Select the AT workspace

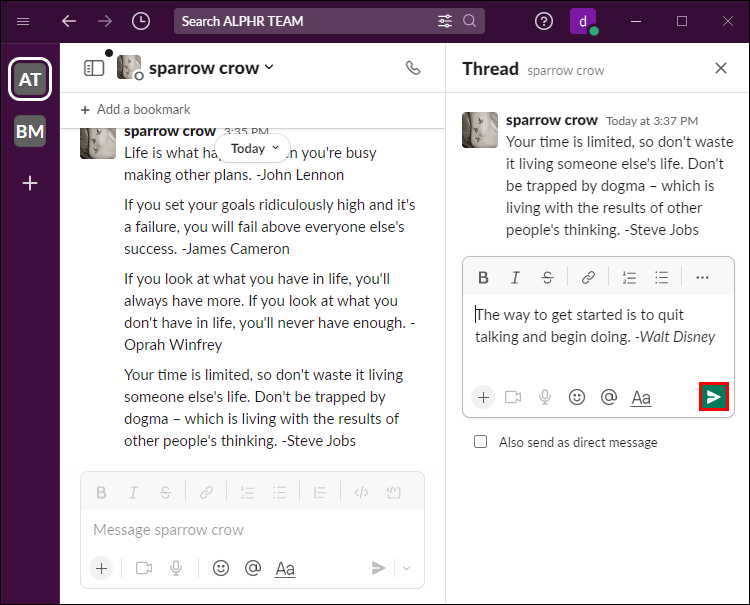point(30,79)
